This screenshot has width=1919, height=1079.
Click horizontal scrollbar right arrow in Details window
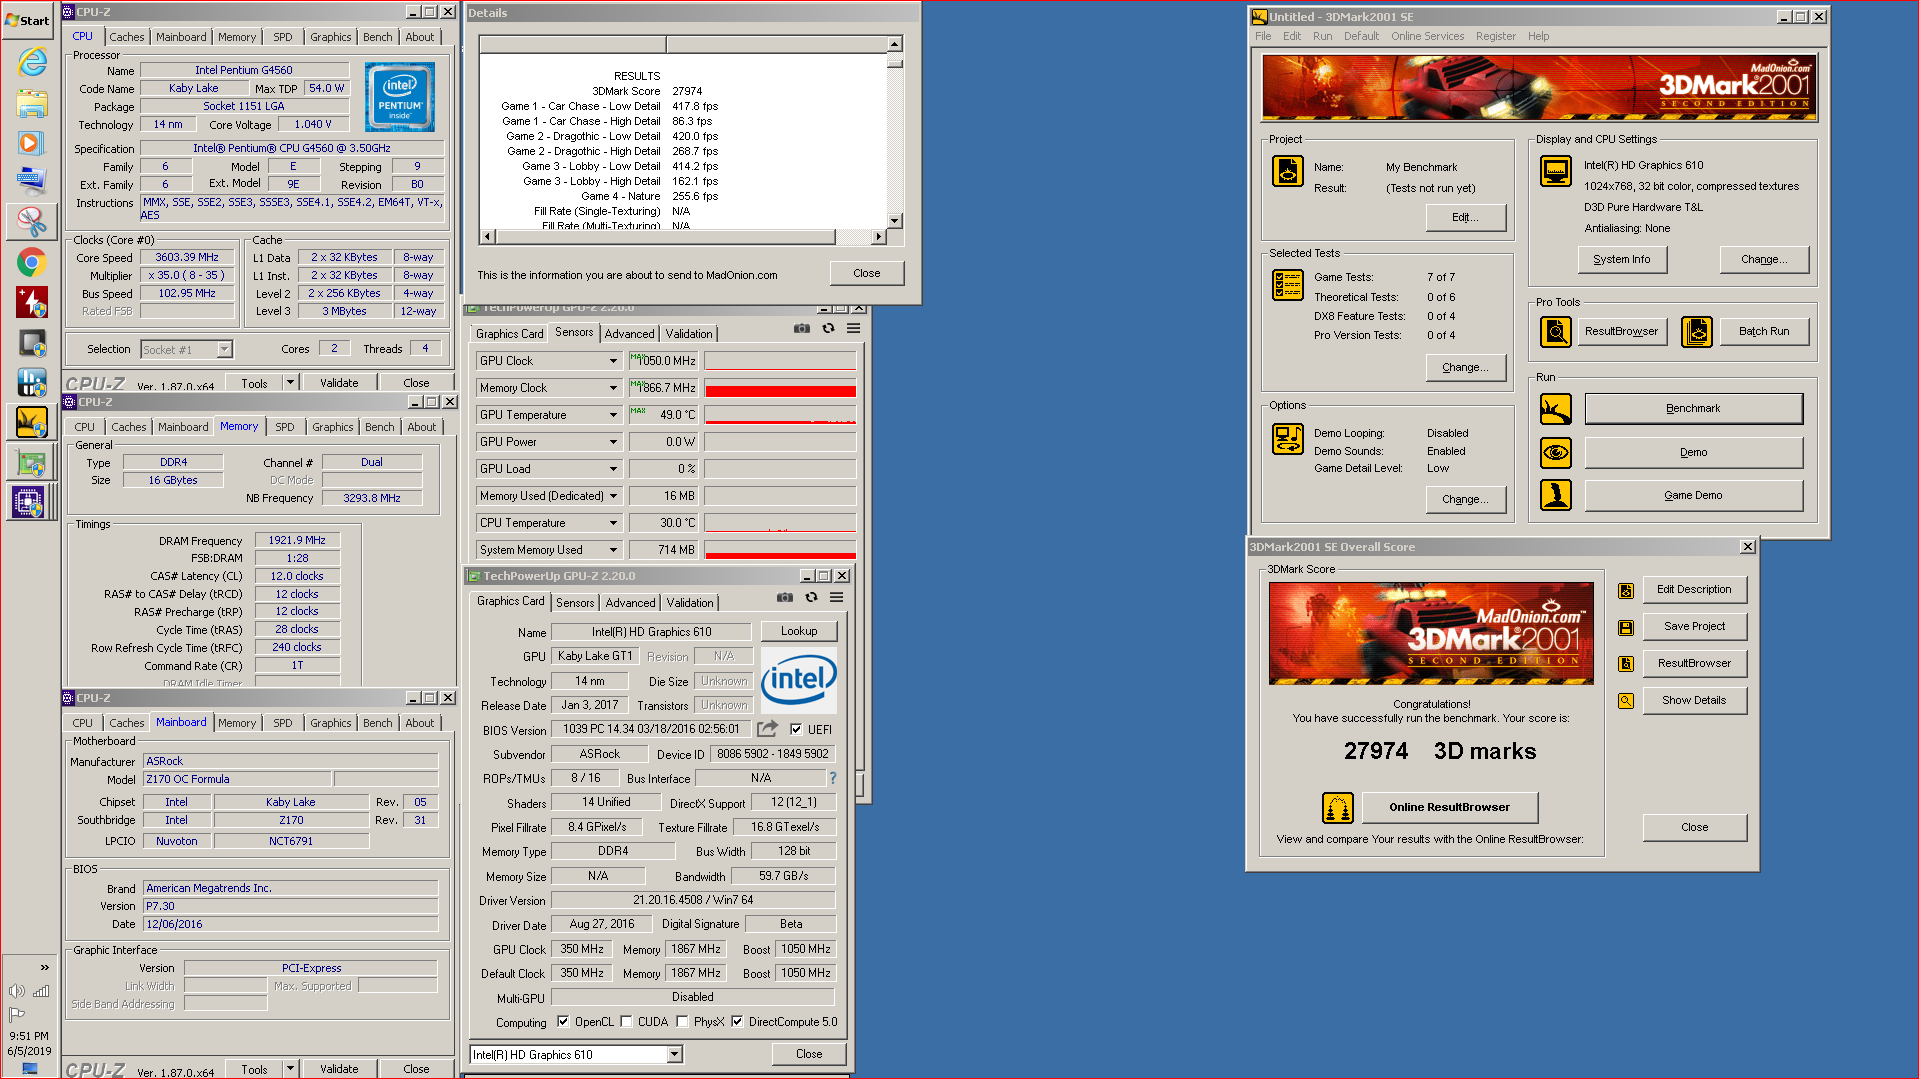click(878, 237)
